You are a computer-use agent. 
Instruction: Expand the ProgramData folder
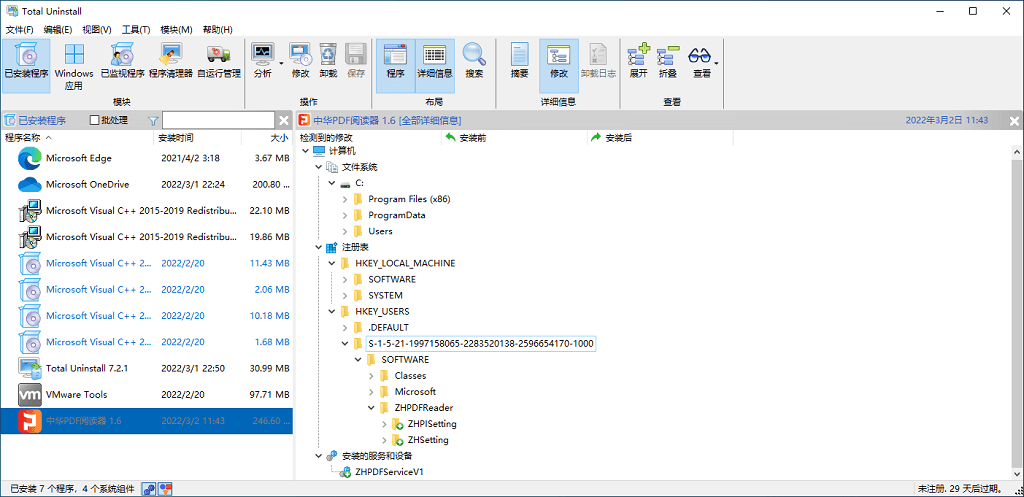point(344,215)
